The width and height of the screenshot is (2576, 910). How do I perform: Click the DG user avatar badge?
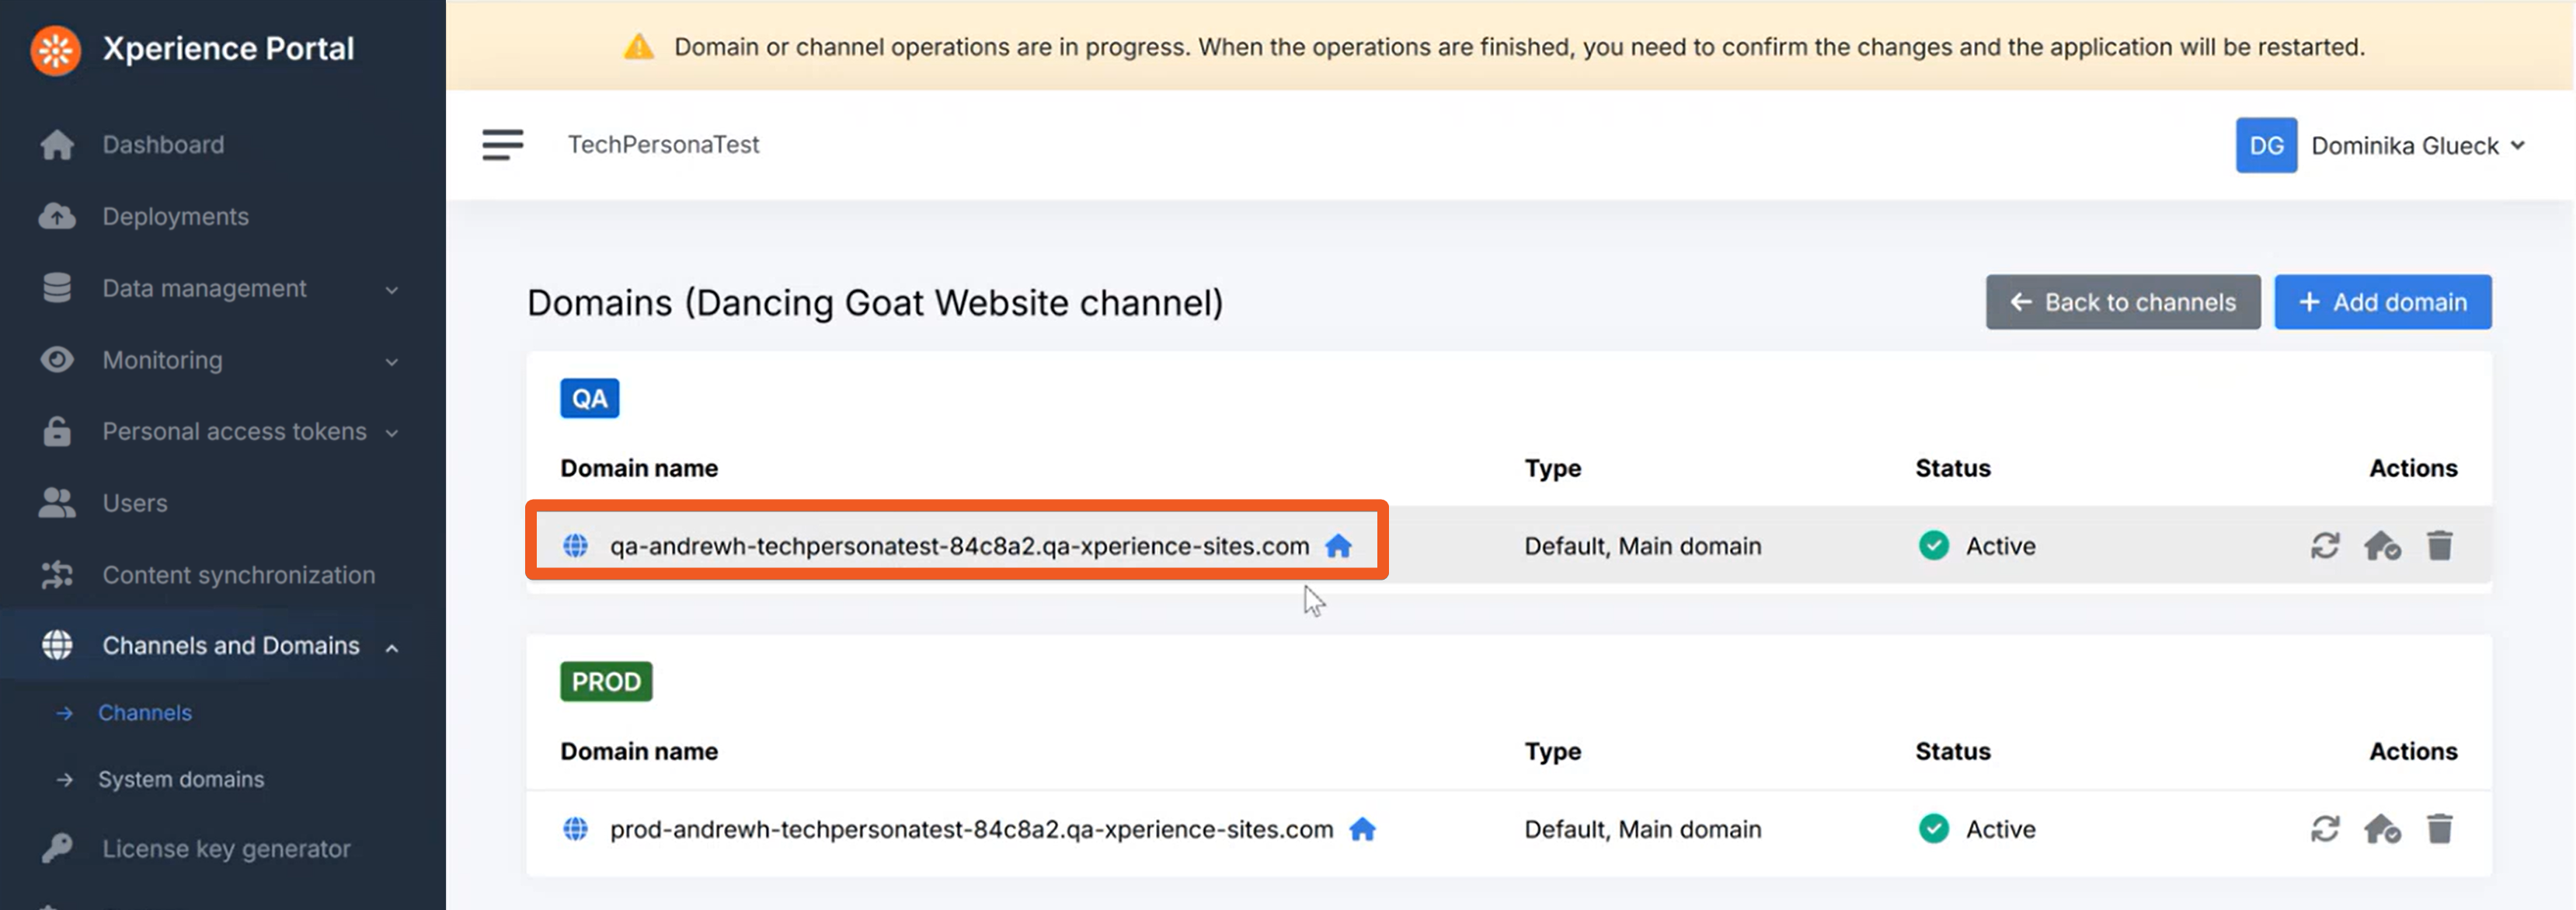click(x=2265, y=146)
